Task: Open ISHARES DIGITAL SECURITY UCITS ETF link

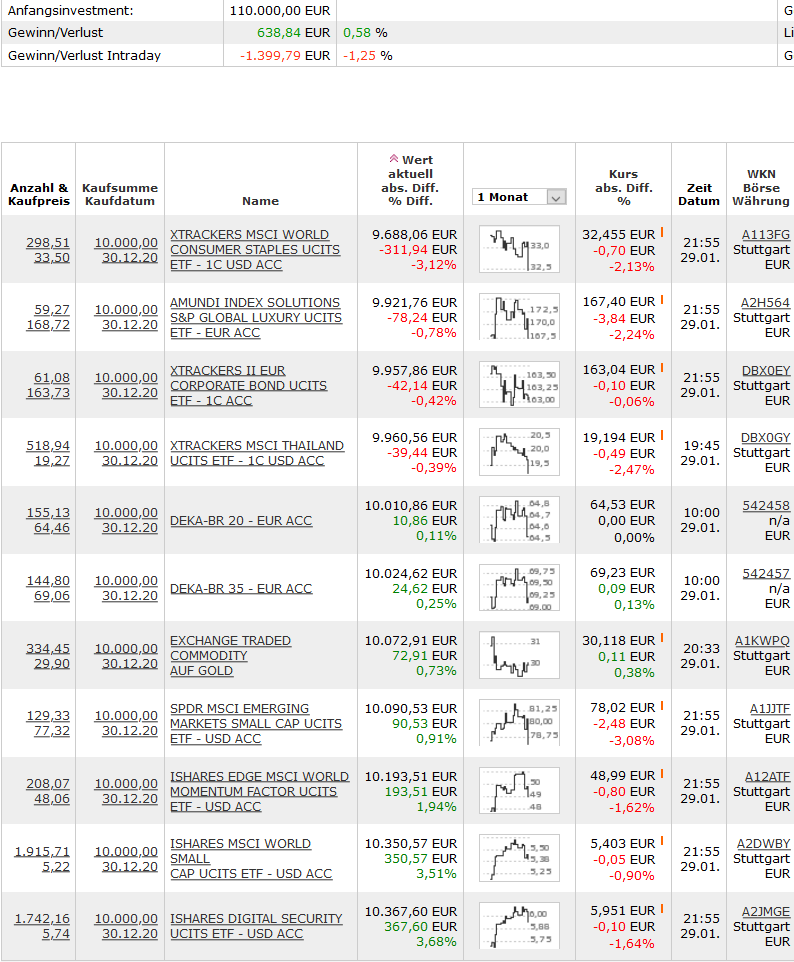Action: 256,926
